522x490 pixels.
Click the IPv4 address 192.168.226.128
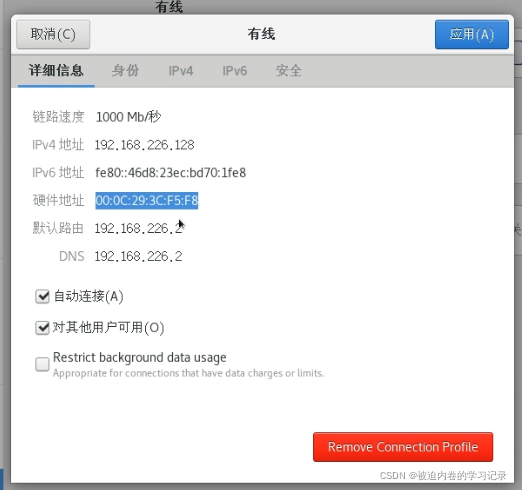coord(145,145)
